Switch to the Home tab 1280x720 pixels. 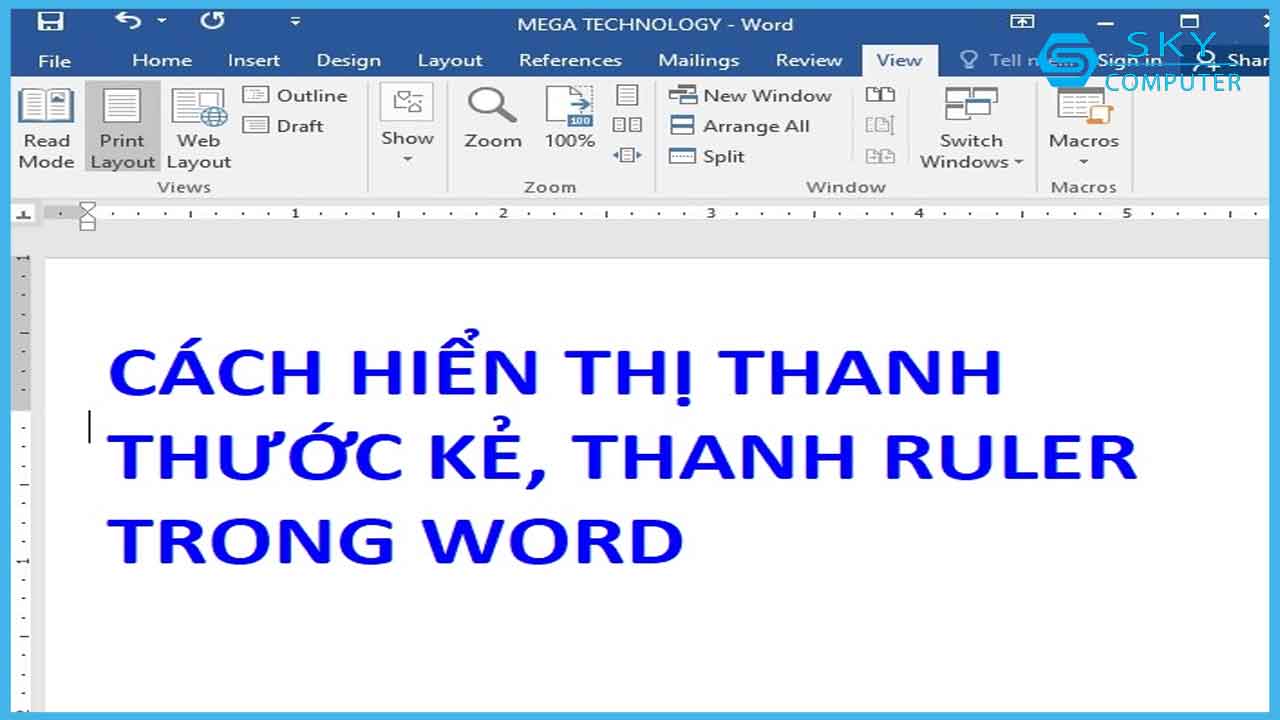click(x=161, y=60)
